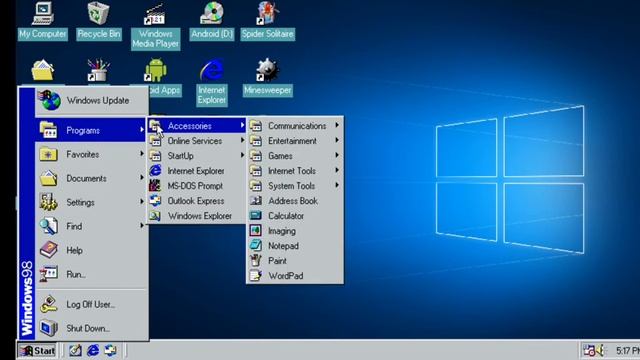Open System Tools menu entry

pos(295,186)
